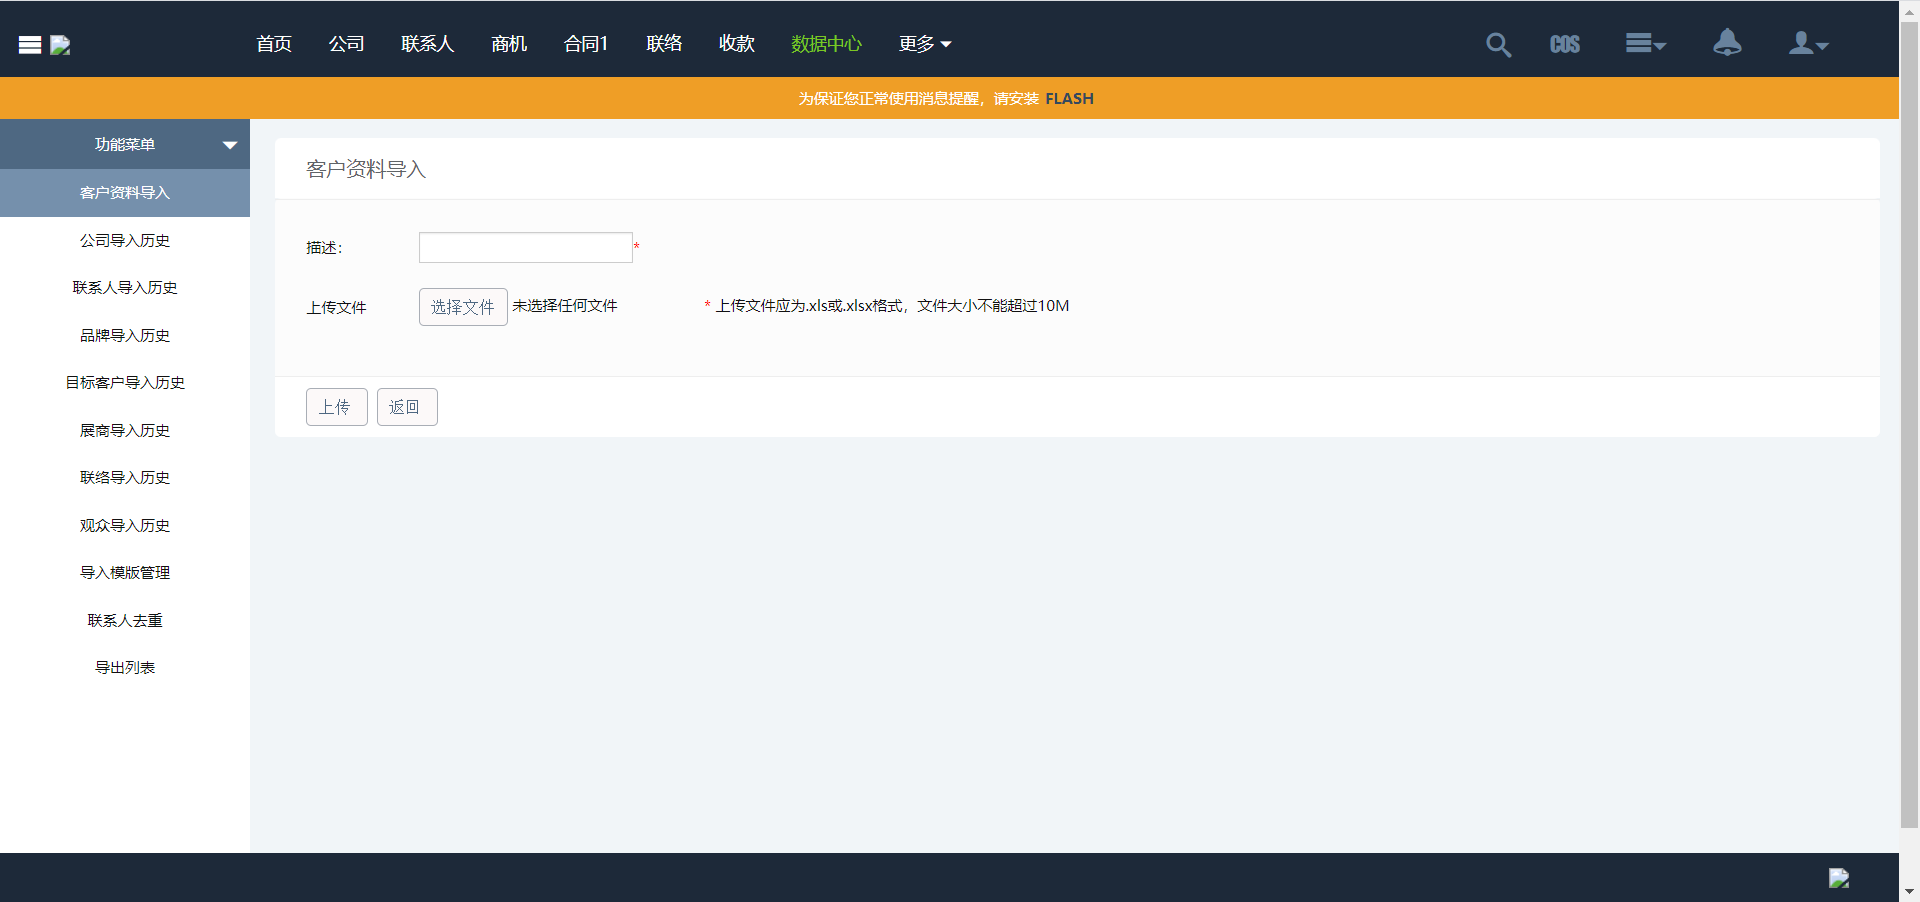Collapse the 功能菜单 sidebar header
The width and height of the screenshot is (1920, 902).
pyautogui.click(x=125, y=144)
